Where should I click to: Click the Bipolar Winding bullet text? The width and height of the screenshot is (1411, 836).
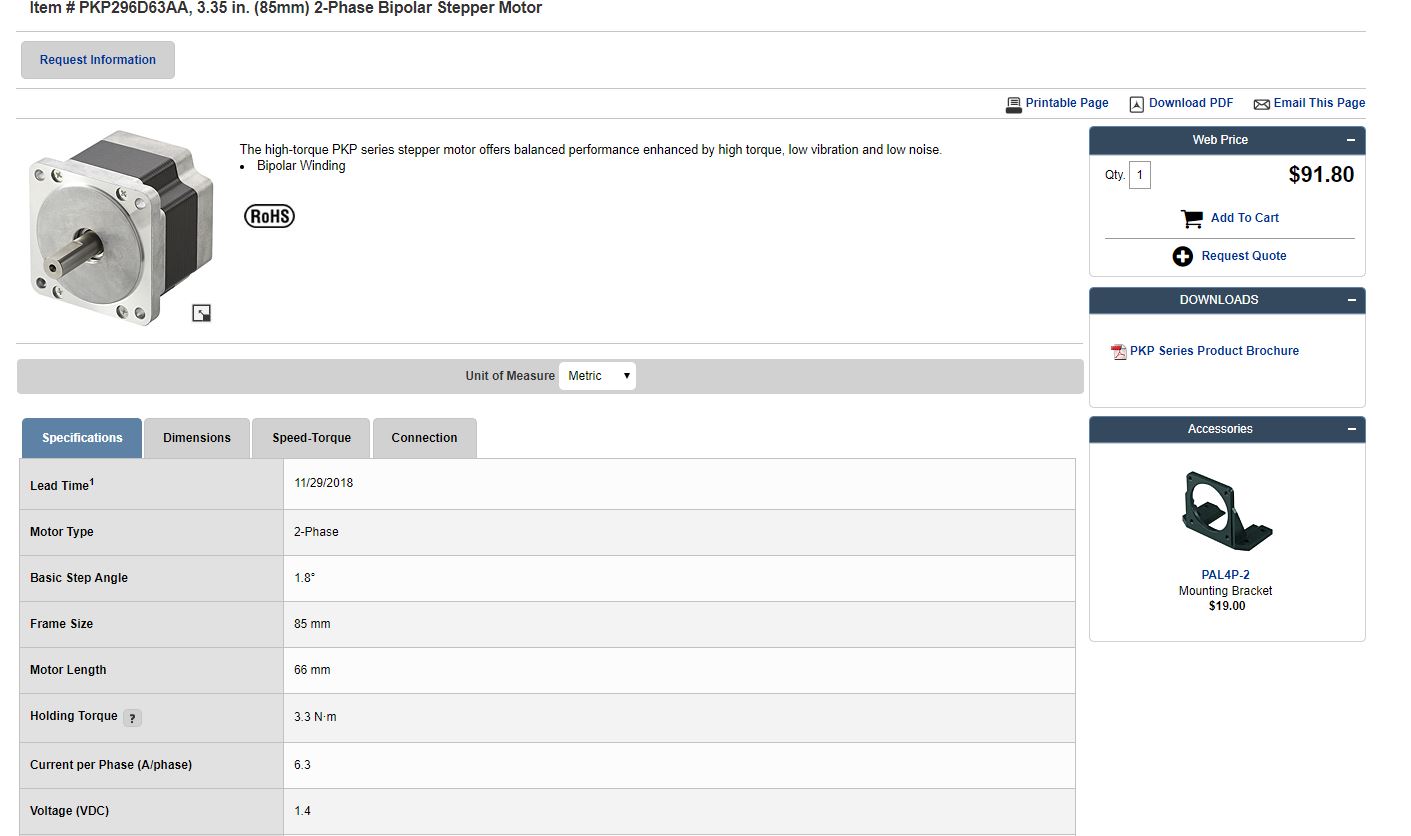tap(301, 166)
